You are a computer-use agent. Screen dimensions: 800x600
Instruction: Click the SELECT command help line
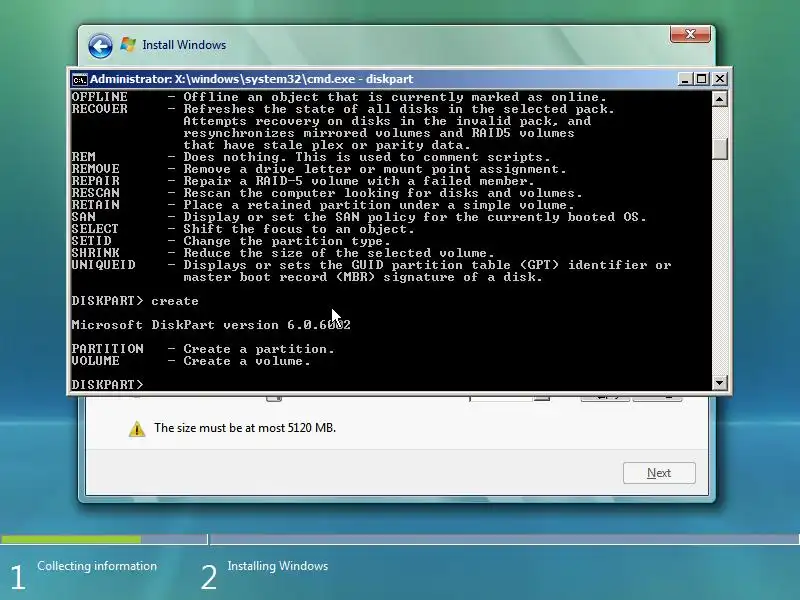point(243,229)
